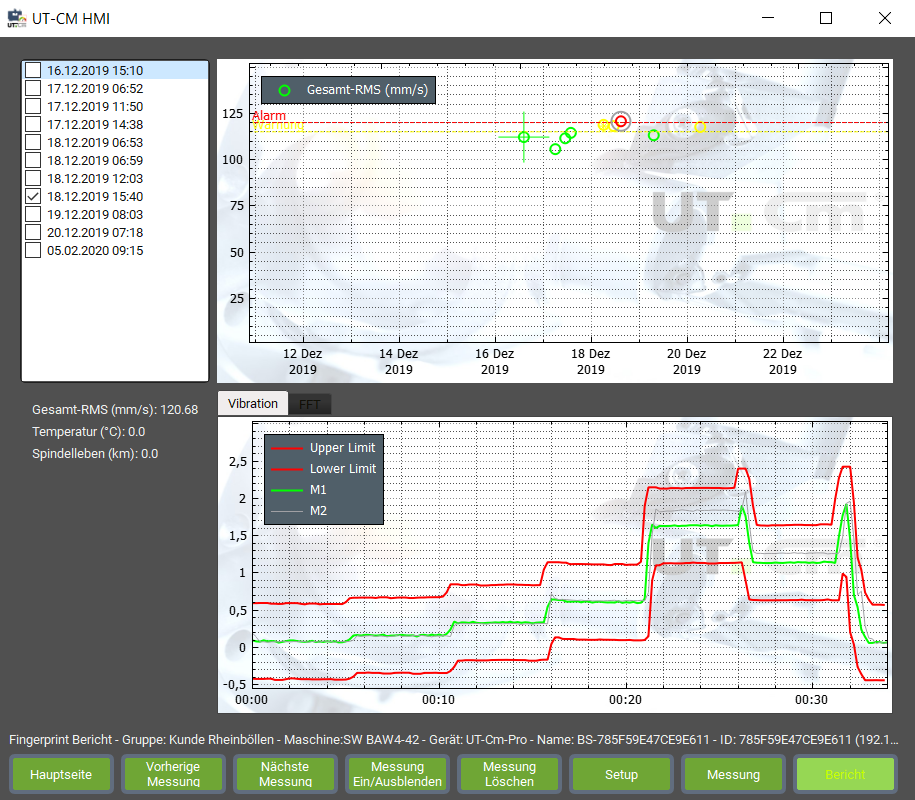Enable the 05.02.2020 09:15 measurement checkbox
This screenshot has height=800, width=915.
(33, 250)
